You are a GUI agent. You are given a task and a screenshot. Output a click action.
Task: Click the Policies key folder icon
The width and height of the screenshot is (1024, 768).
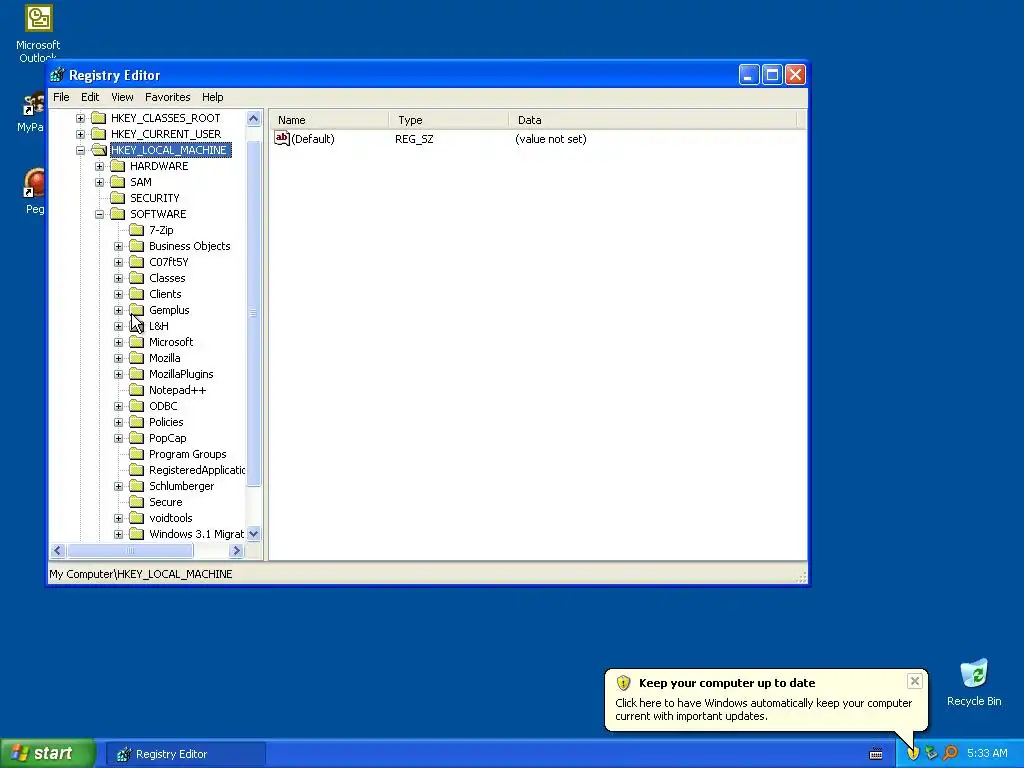coord(136,422)
